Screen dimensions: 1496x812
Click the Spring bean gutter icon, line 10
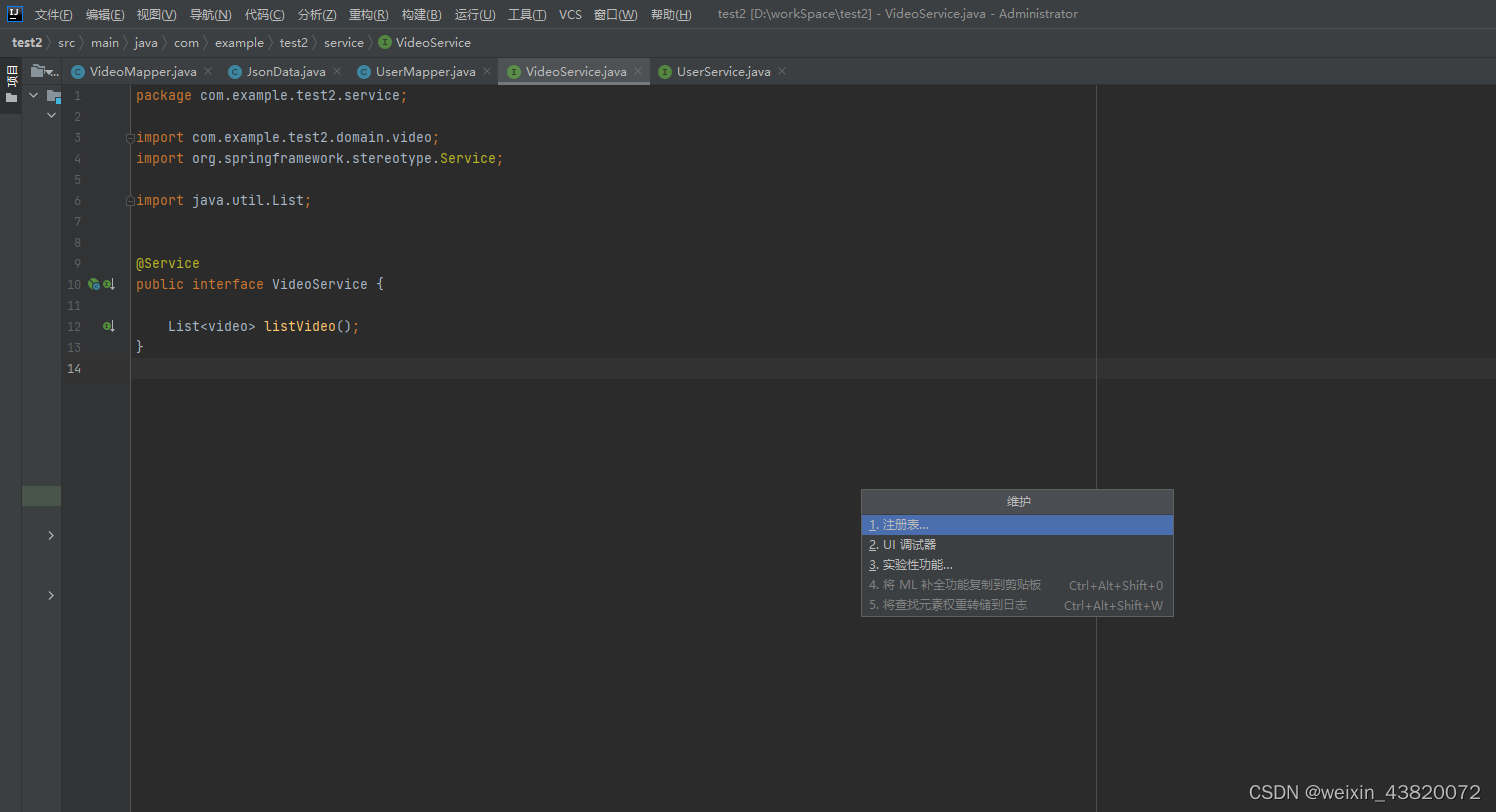coord(94,285)
